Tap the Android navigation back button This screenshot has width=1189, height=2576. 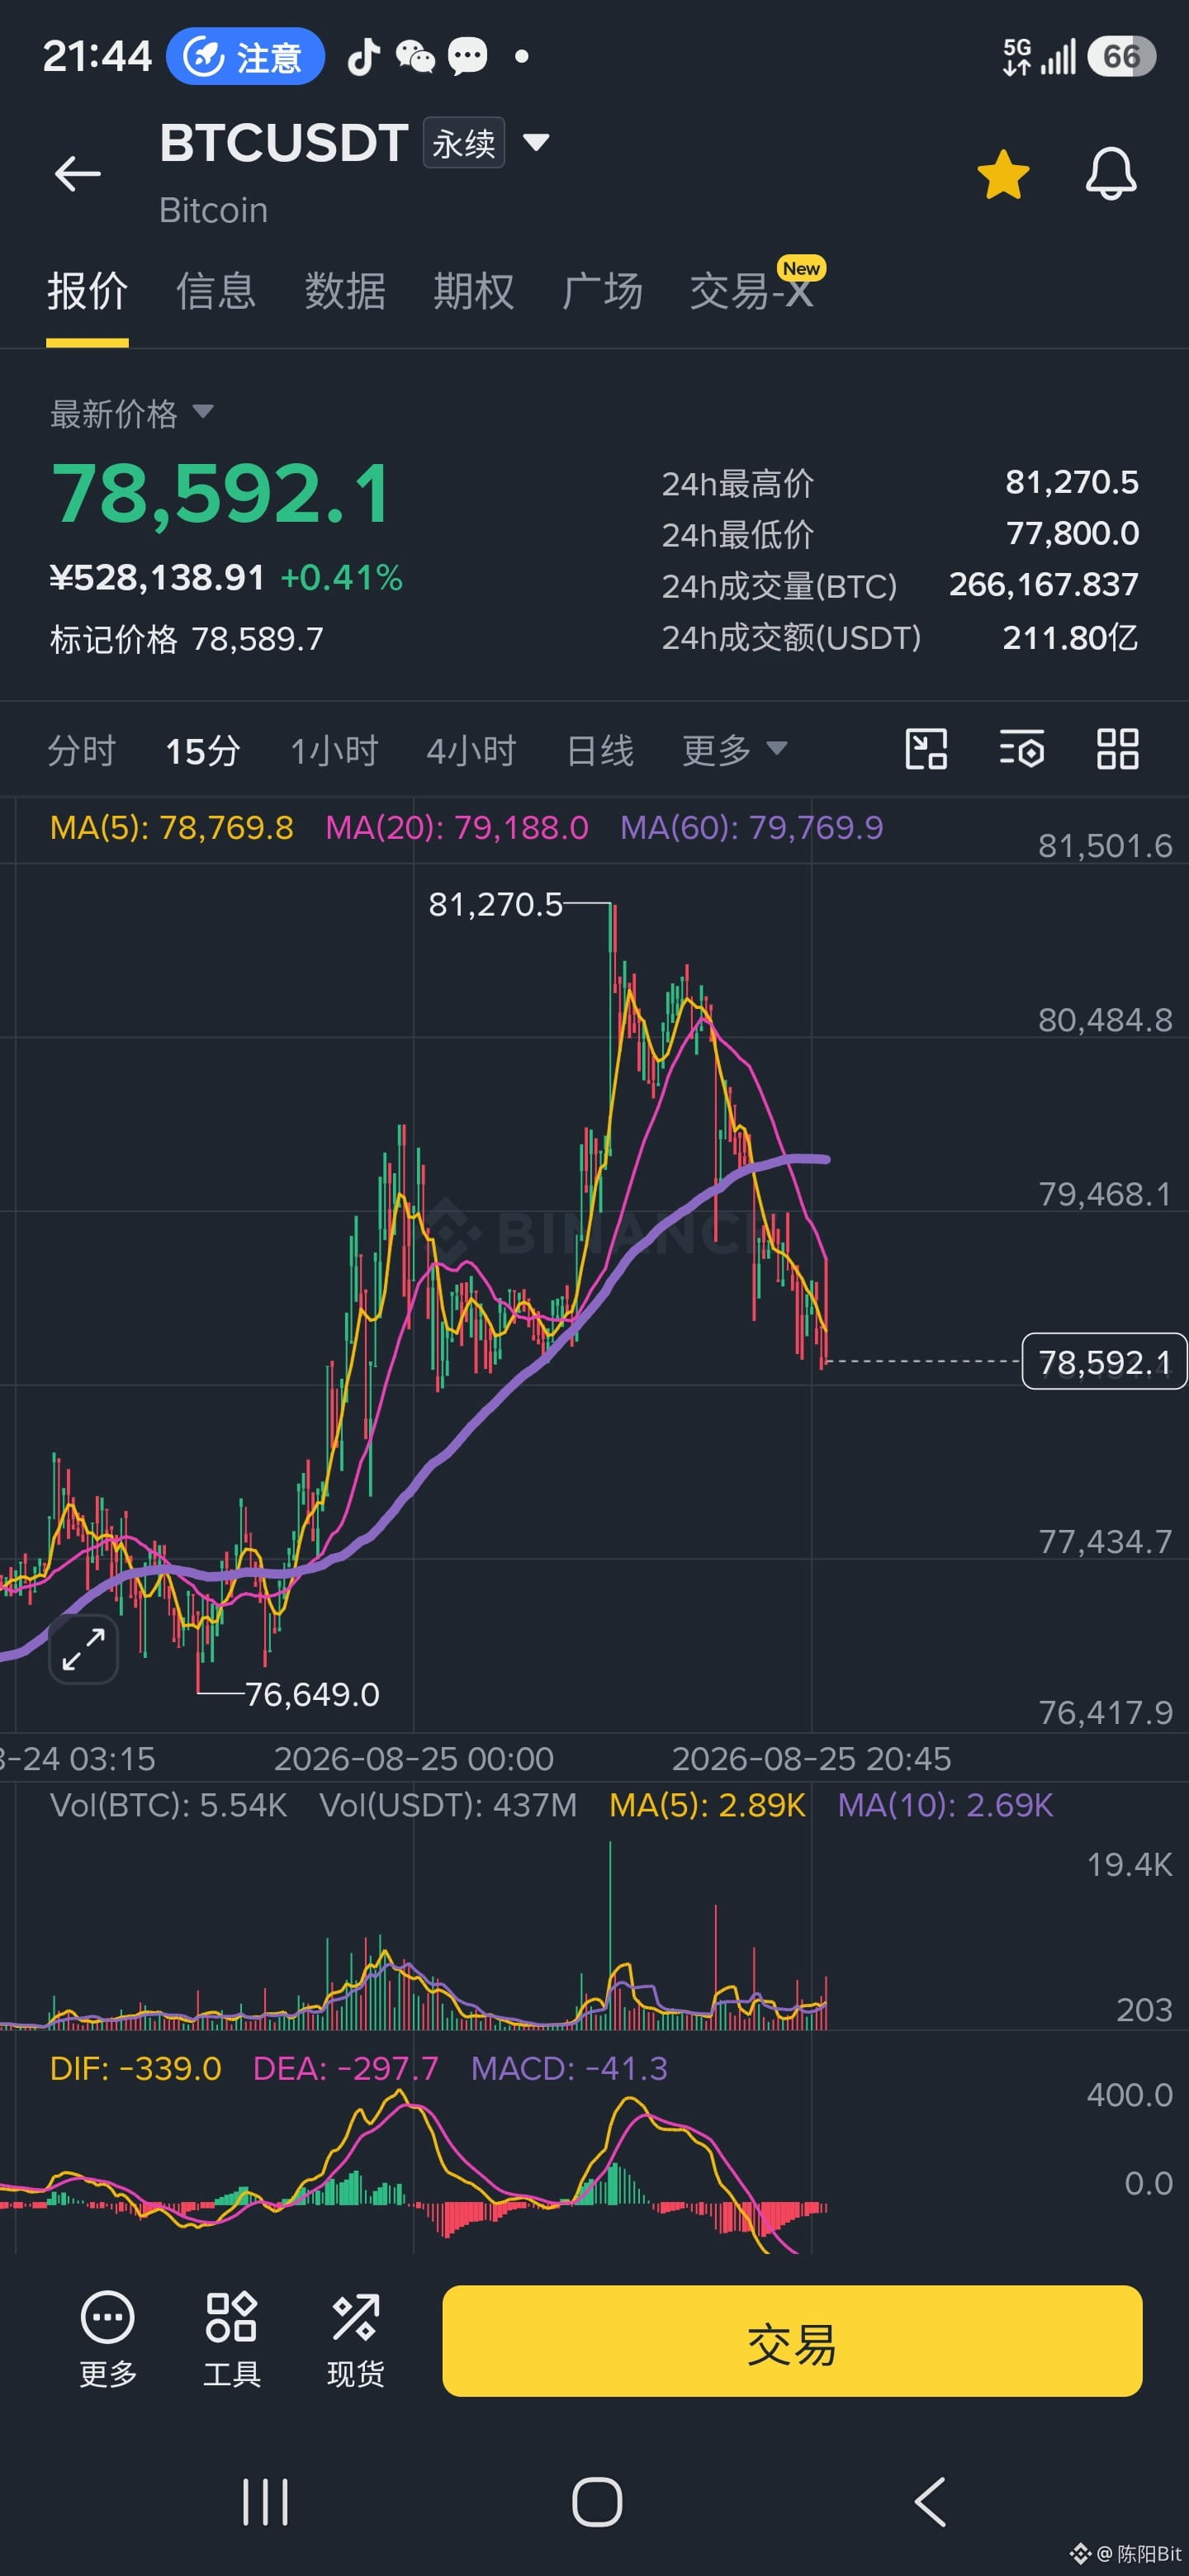(929, 2502)
